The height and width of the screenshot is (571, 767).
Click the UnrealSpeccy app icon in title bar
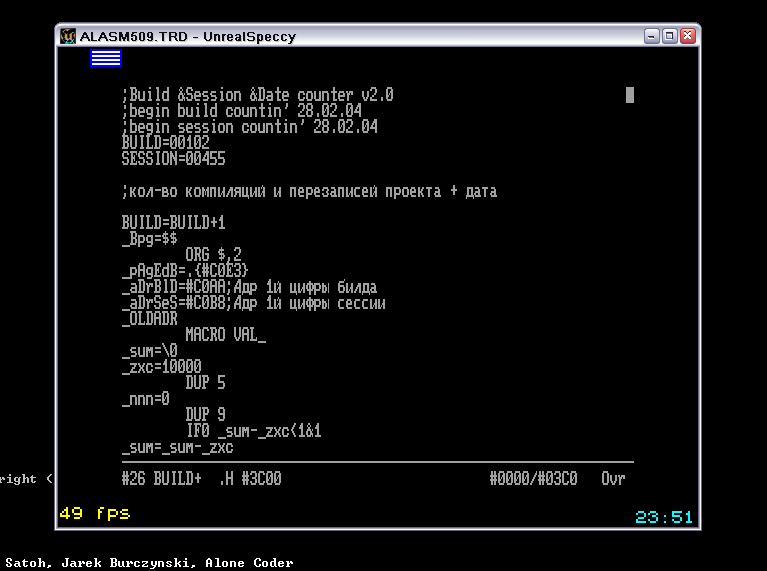68,36
